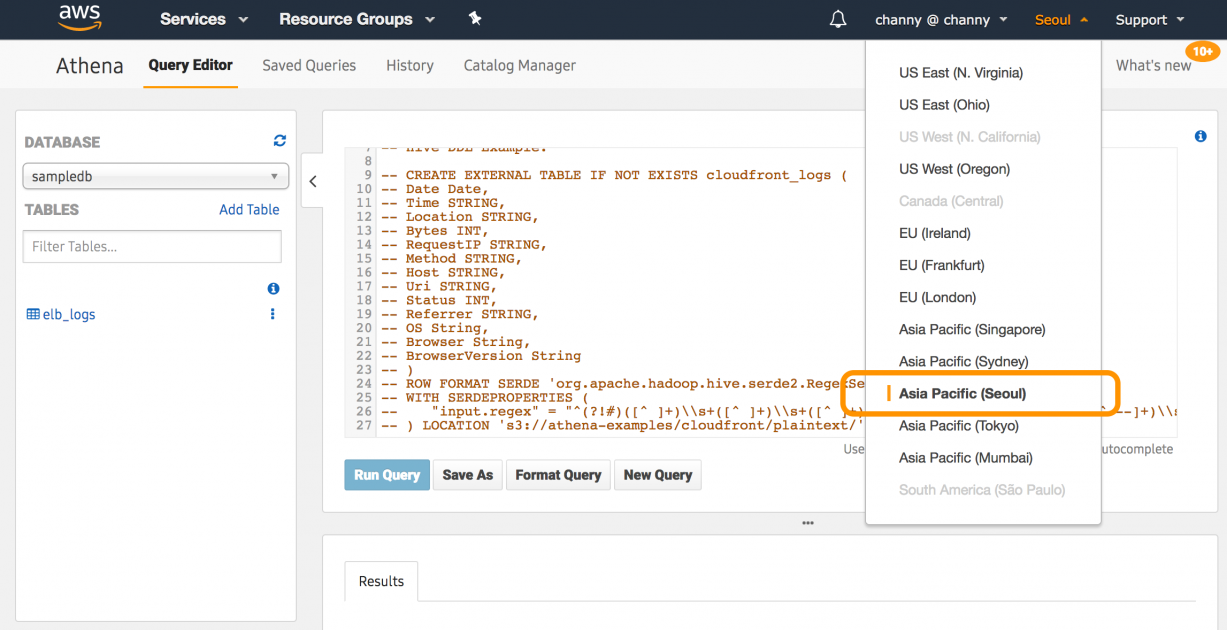Click the info icon above the query editor
The width and height of the screenshot is (1227, 630).
[1200, 135]
